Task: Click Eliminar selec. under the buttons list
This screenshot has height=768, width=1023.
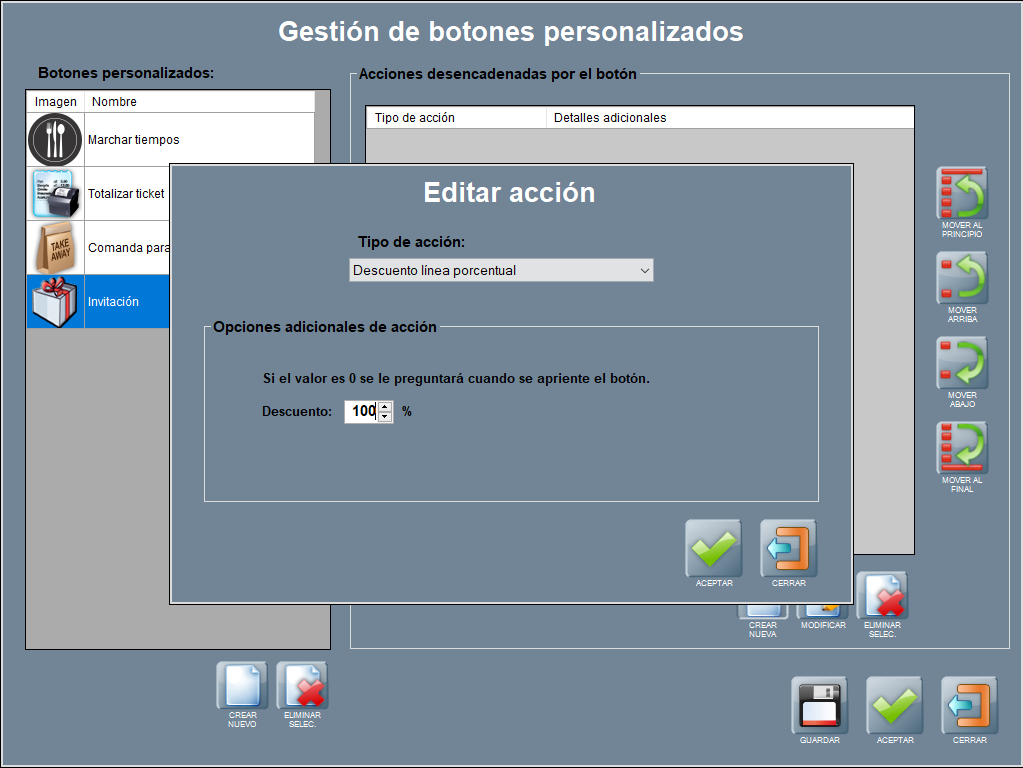Action: click(302, 686)
